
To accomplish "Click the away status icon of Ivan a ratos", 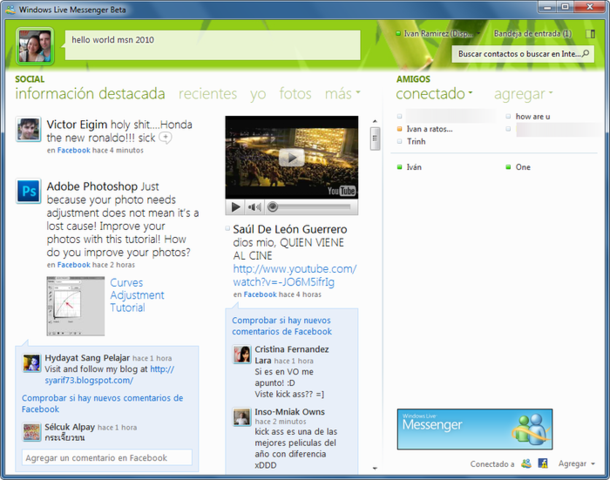I will (x=400, y=129).
